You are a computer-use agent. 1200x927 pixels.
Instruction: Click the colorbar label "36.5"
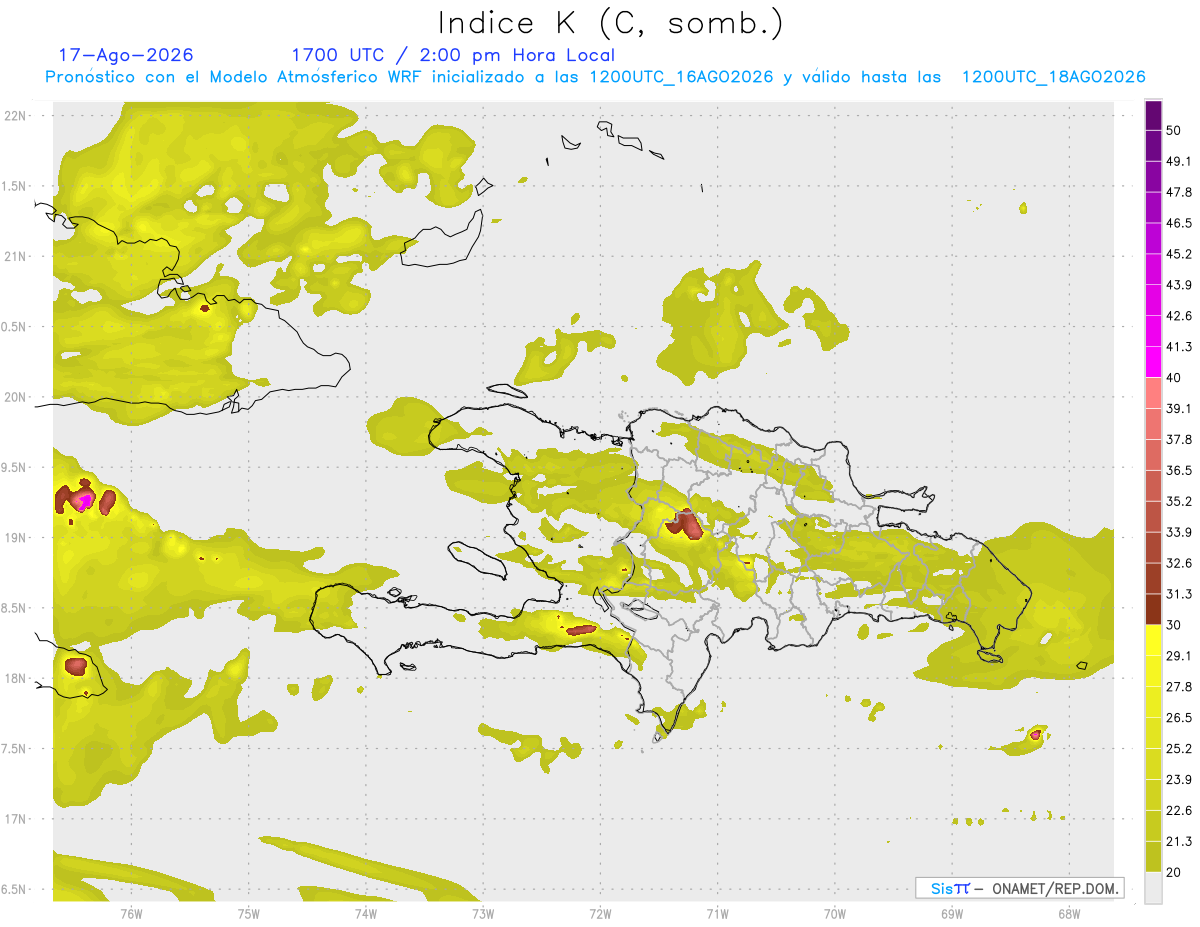(1179, 470)
